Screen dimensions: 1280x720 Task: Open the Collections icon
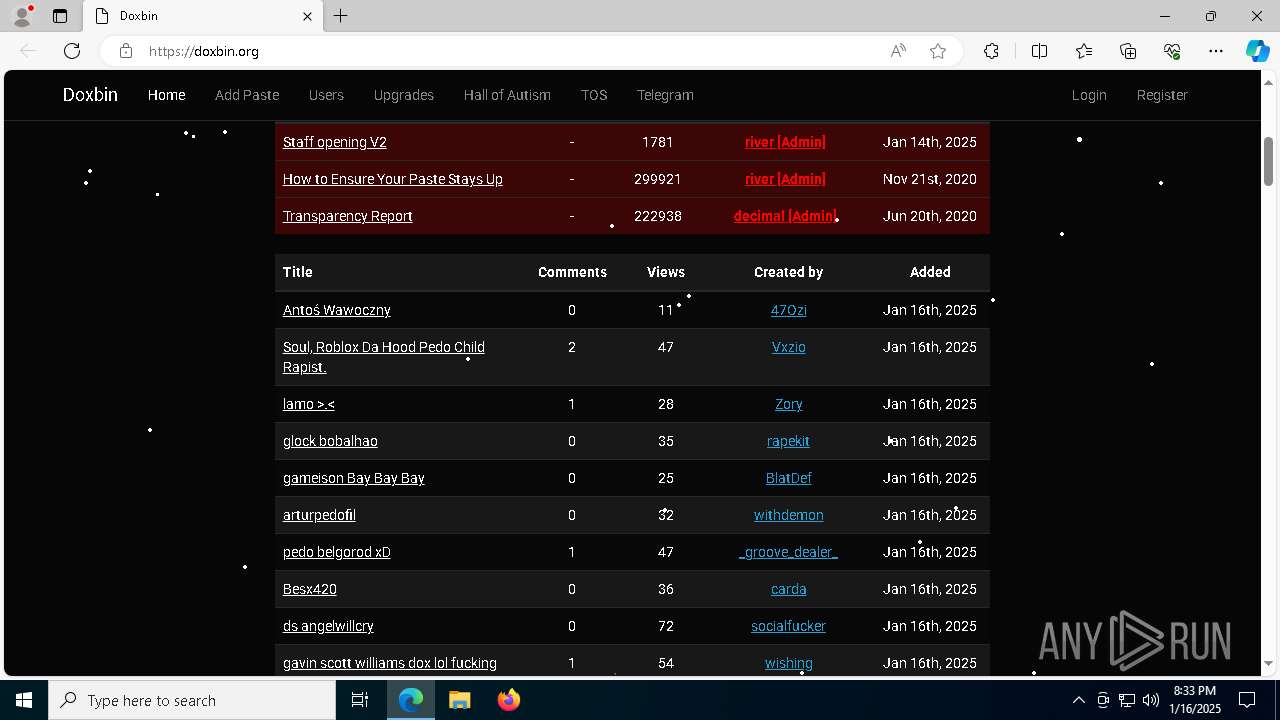tap(1128, 51)
